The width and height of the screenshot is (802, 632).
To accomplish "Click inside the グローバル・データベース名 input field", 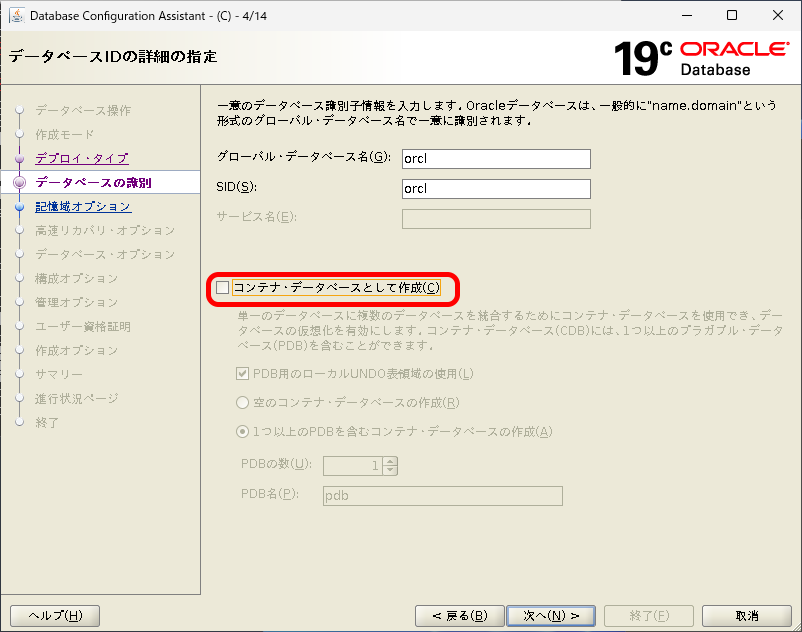I will pyautogui.click(x=495, y=158).
